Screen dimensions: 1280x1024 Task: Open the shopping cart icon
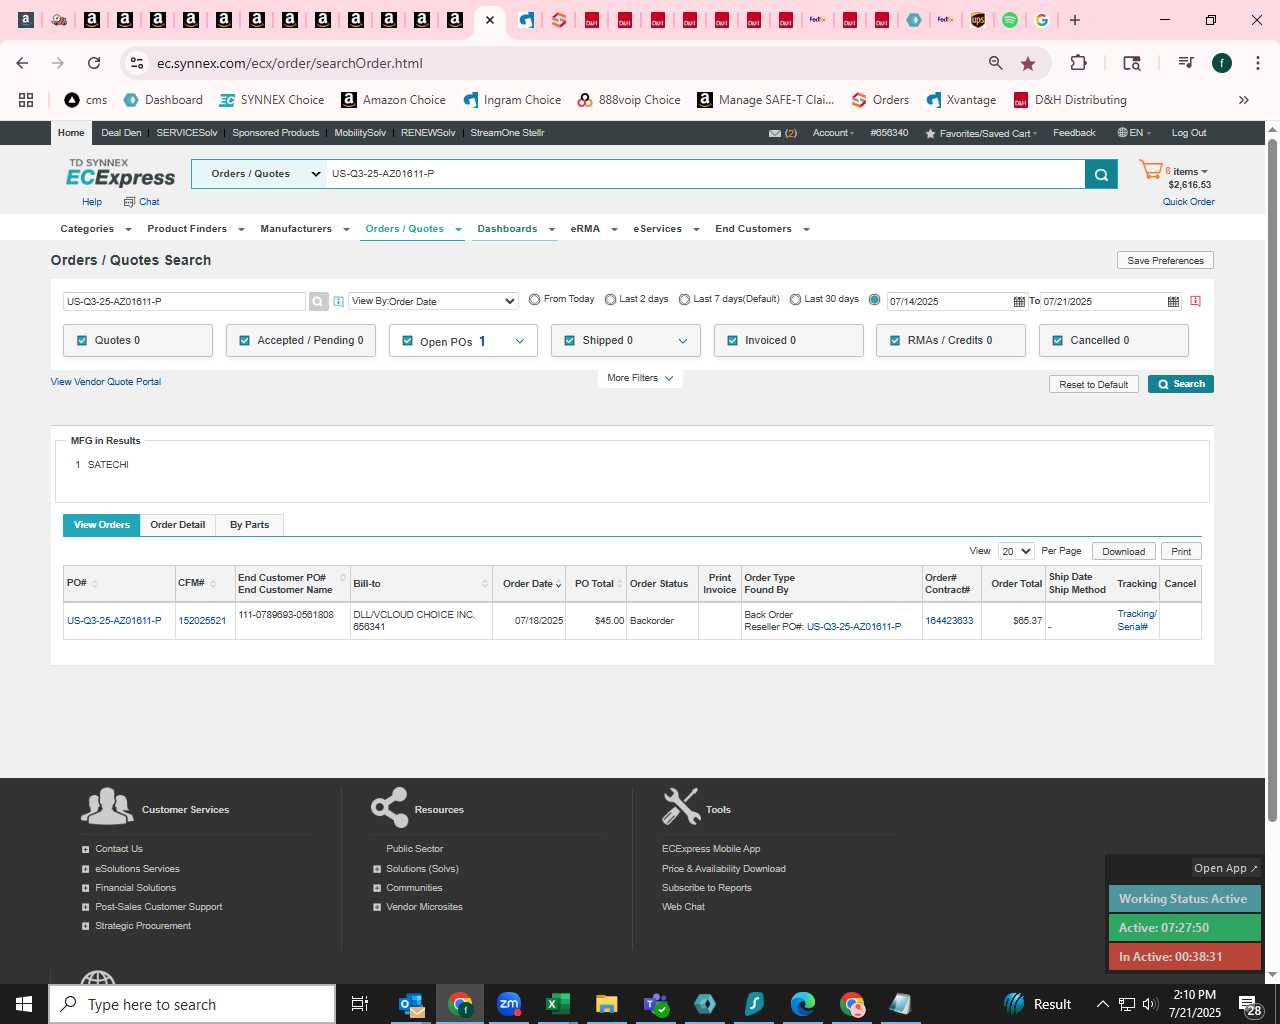[x=1150, y=171]
